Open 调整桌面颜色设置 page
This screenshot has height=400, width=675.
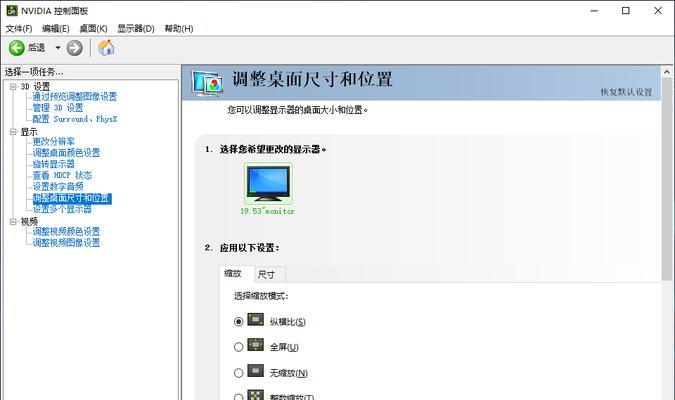click(66, 152)
